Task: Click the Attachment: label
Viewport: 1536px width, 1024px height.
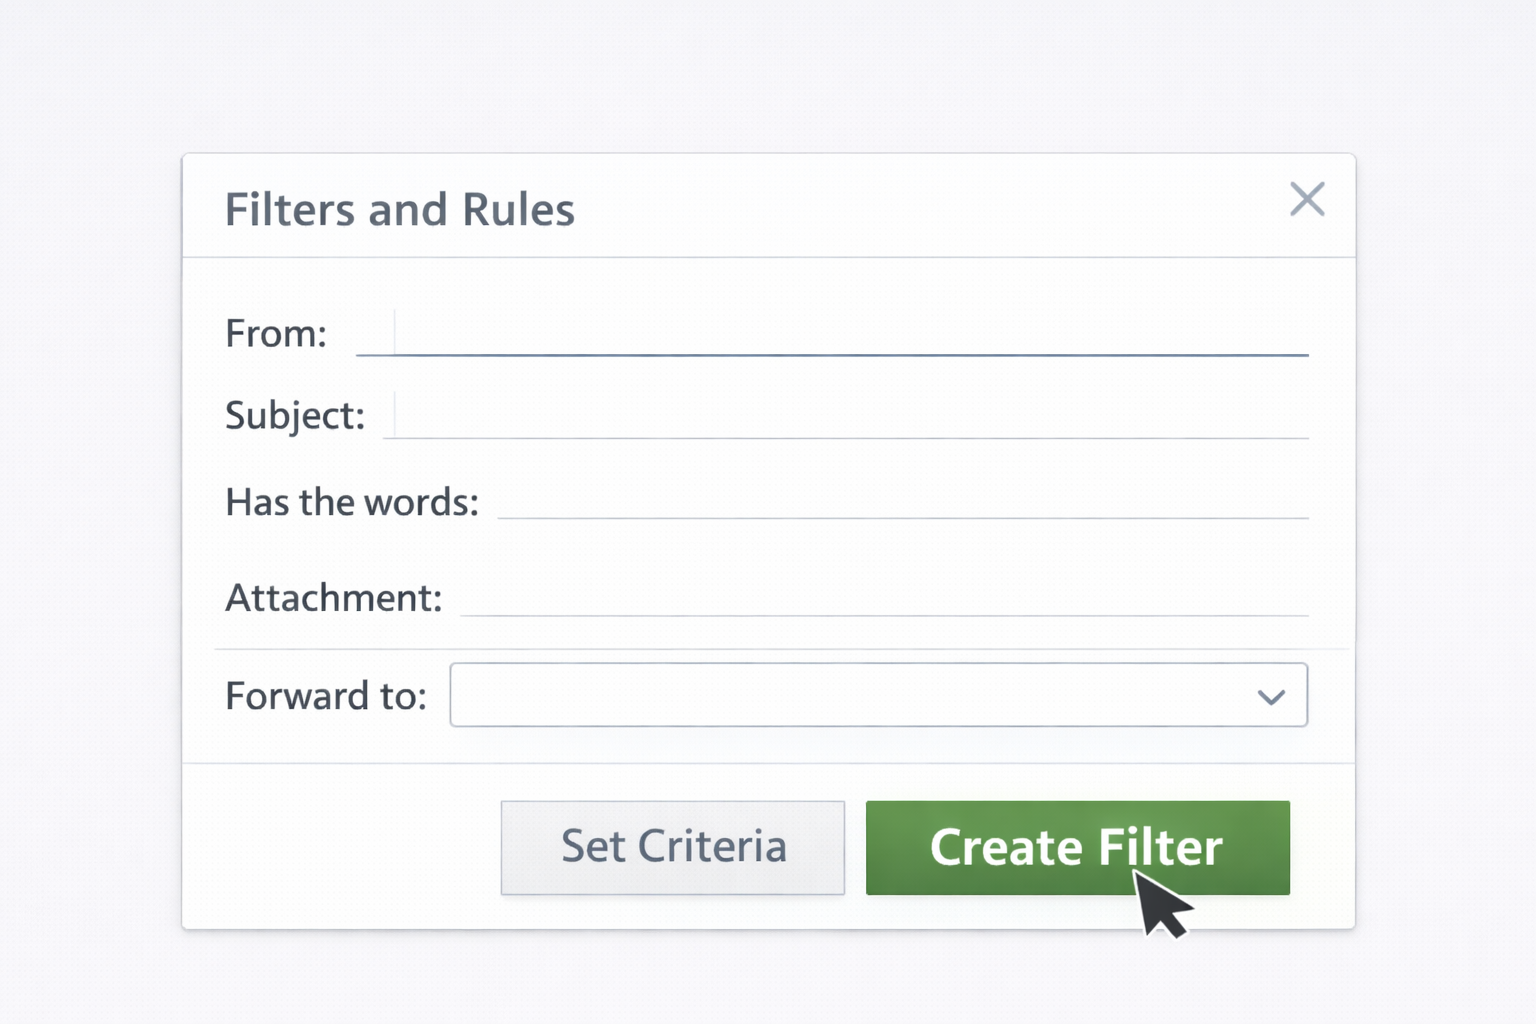Action: (x=333, y=598)
